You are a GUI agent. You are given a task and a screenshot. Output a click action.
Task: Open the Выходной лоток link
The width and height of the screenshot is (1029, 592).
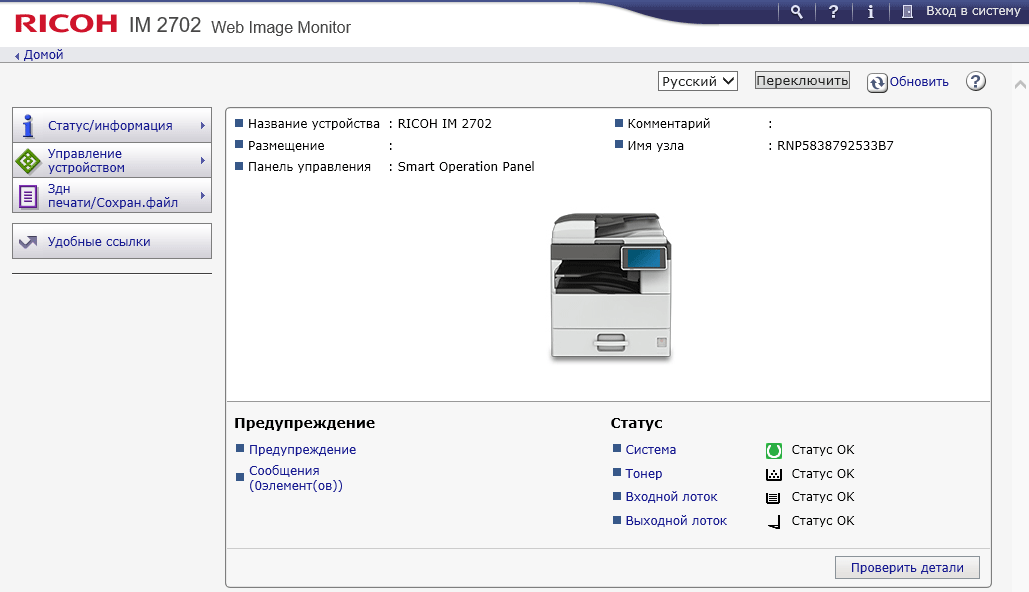pos(676,520)
